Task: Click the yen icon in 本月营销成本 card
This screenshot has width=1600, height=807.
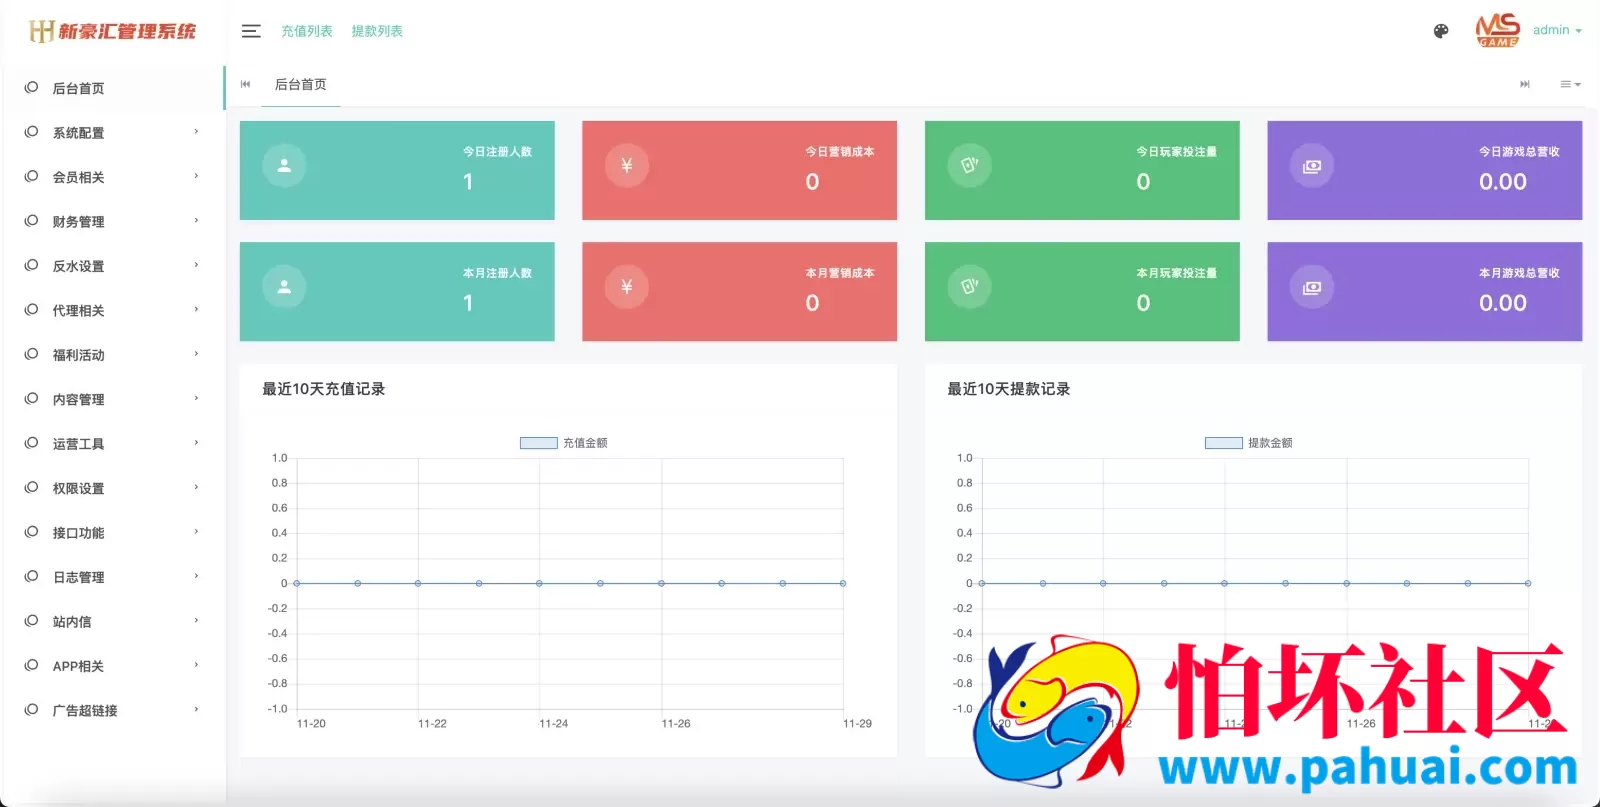Action: click(x=627, y=287)
